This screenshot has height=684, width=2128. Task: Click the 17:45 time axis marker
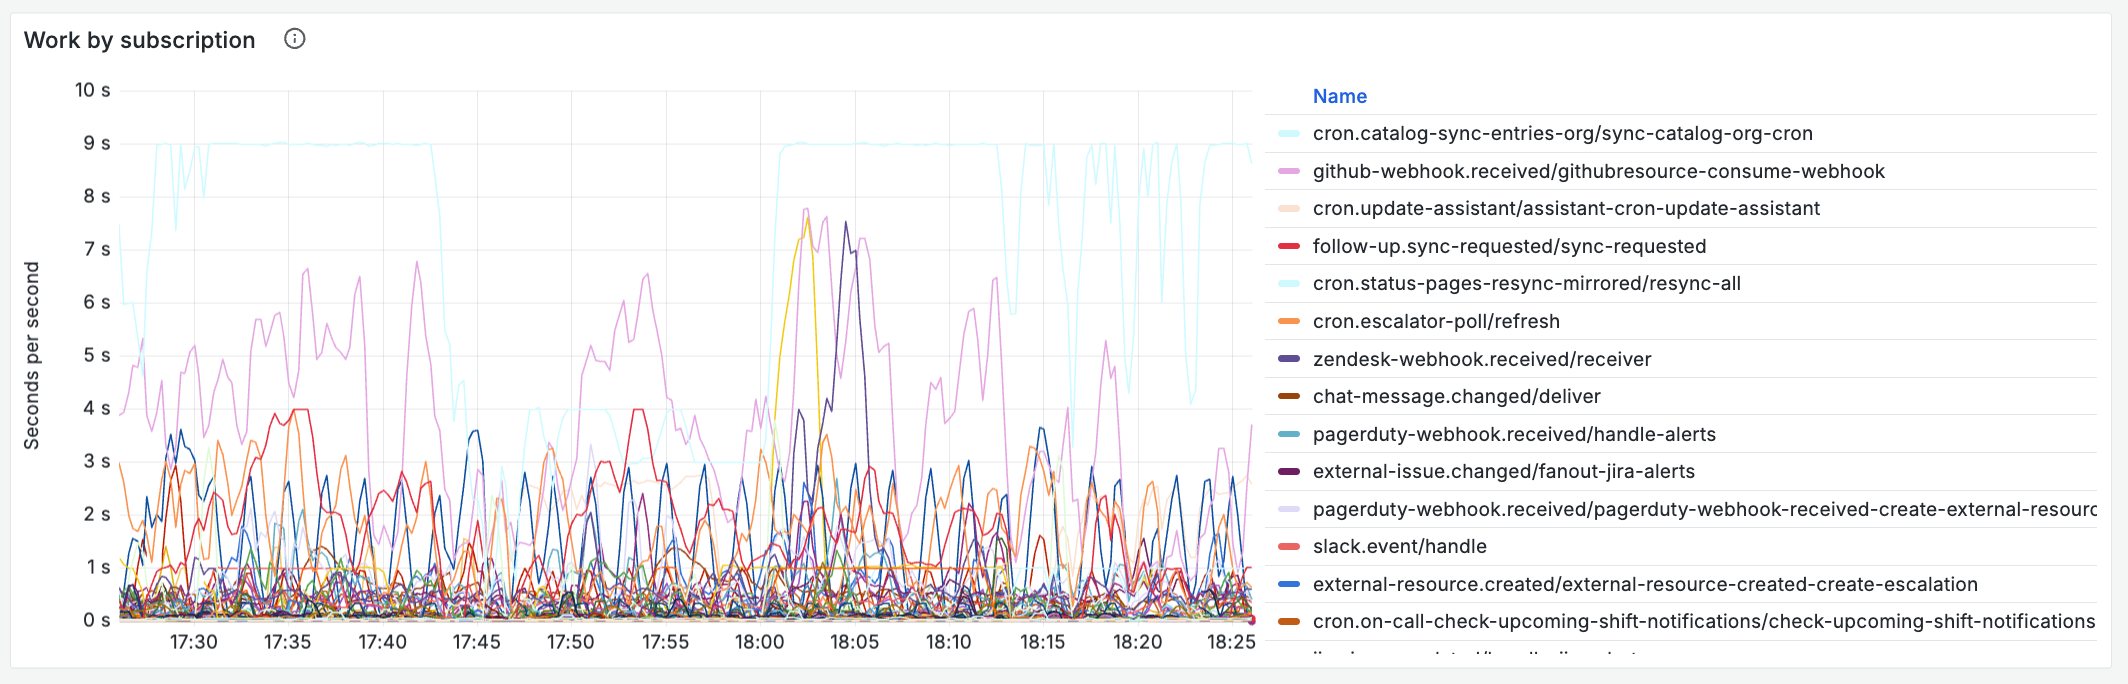pos(476,642)
